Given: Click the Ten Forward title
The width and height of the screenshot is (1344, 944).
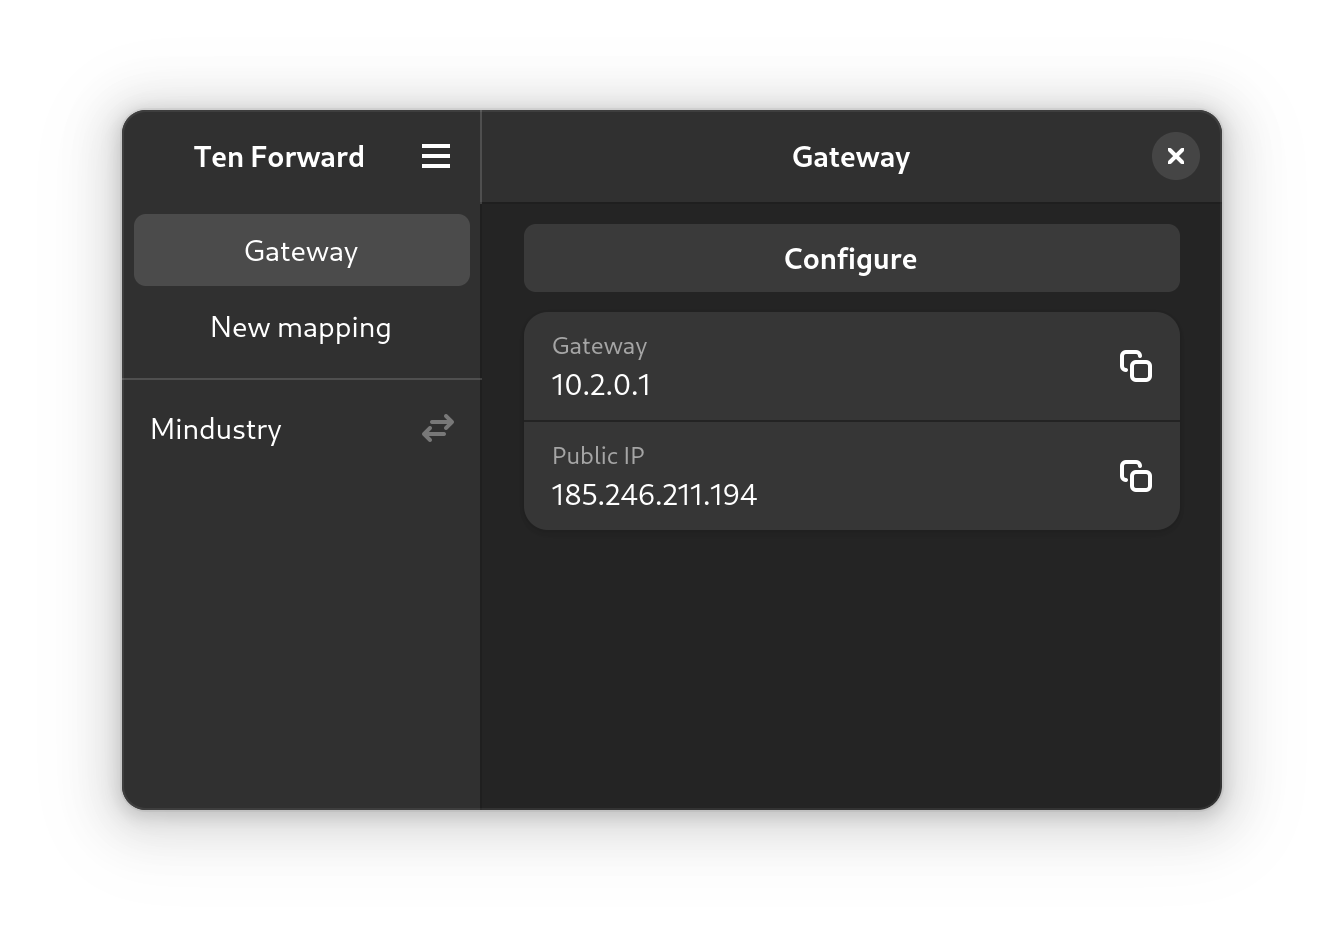Looking at the screenshot, I should tap(279, 157).
